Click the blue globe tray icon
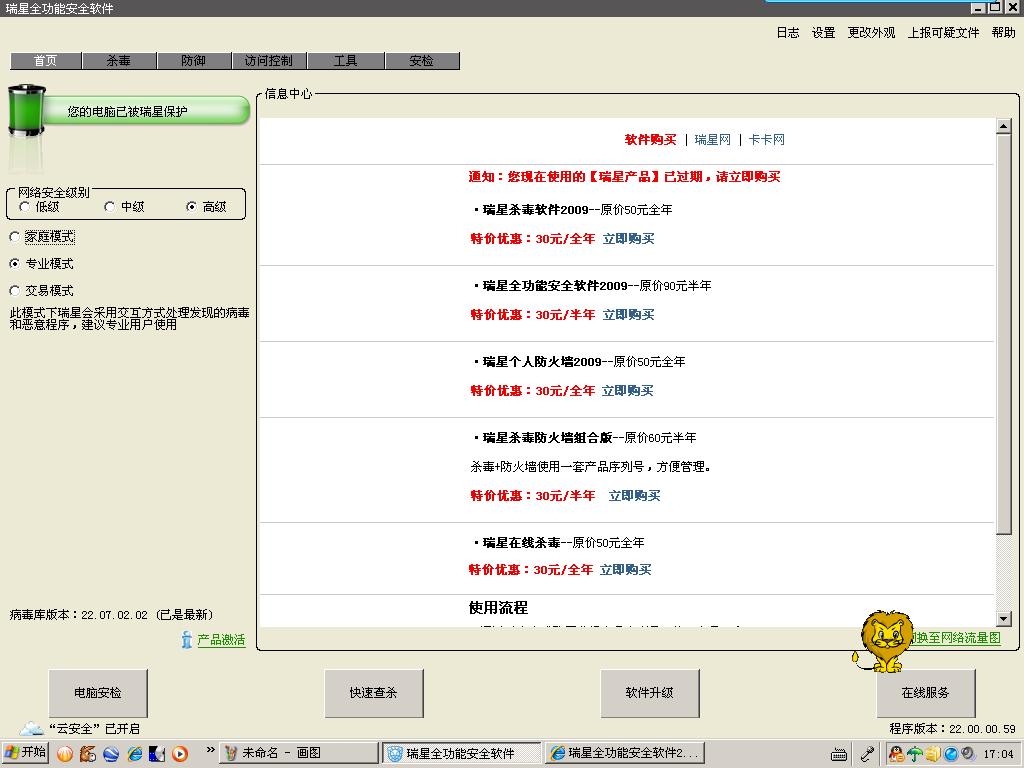 [x=950, y=754]
